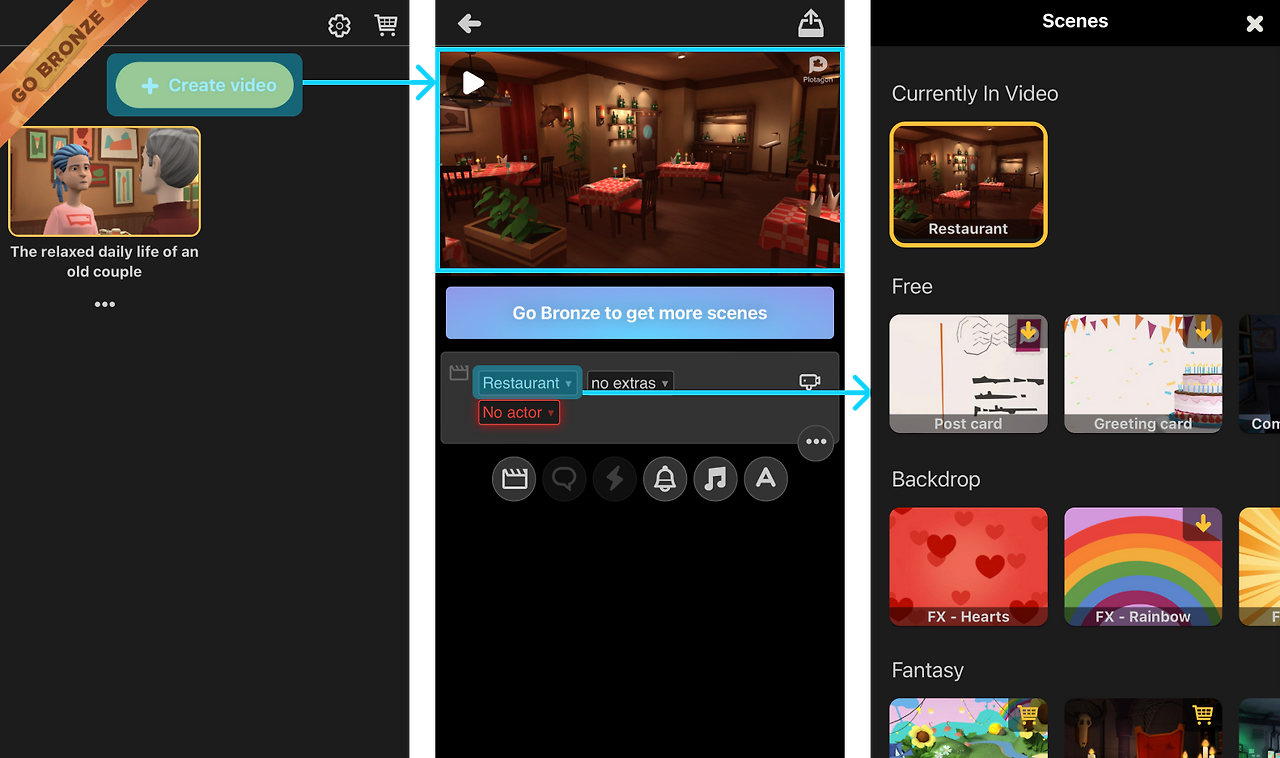Choose the FX - Rainbow backdrop
1280x758 pixels.
click(x=1143, y=567)
